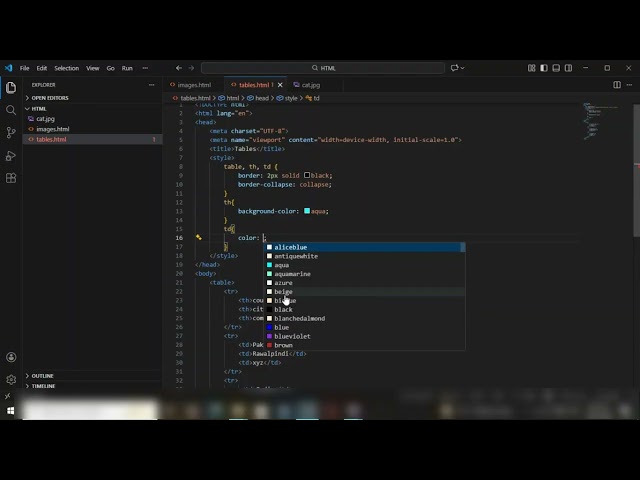Choose aquamarine from the suggestion list
This screenshot has height=480, width=640.
pyautogui.click(x=365, y=274)
